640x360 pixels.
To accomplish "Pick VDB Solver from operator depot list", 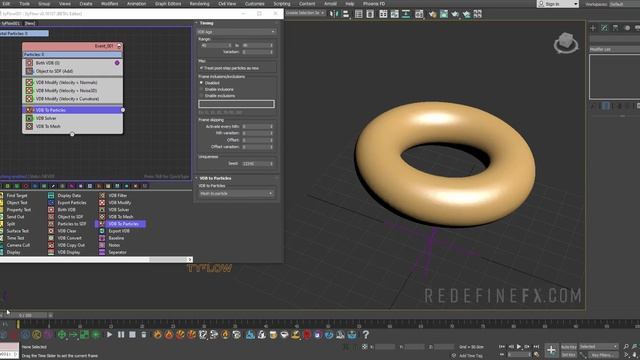I will [x=115, y=210].
